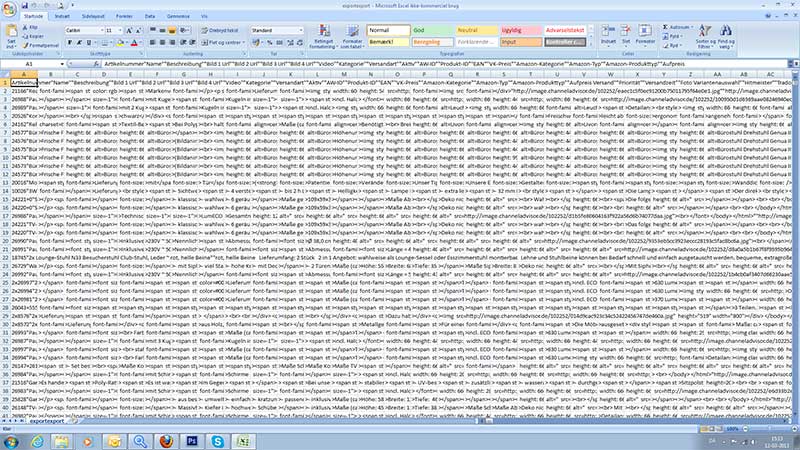This screenshot has height=450, width=800.
Task: Open the font size 11 dropdown
Action: coord(120,31)
